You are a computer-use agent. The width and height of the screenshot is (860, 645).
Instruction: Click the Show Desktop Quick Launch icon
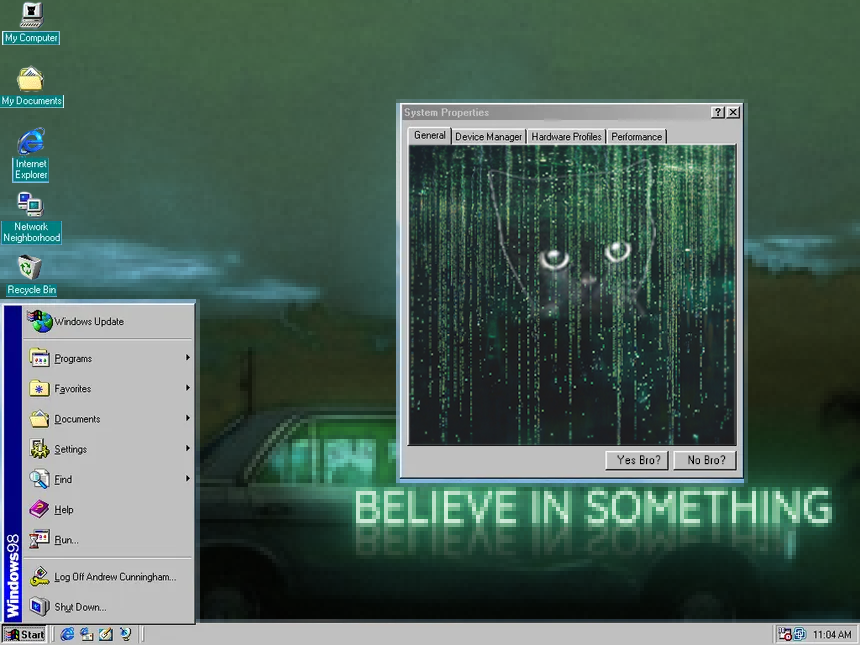106,635
